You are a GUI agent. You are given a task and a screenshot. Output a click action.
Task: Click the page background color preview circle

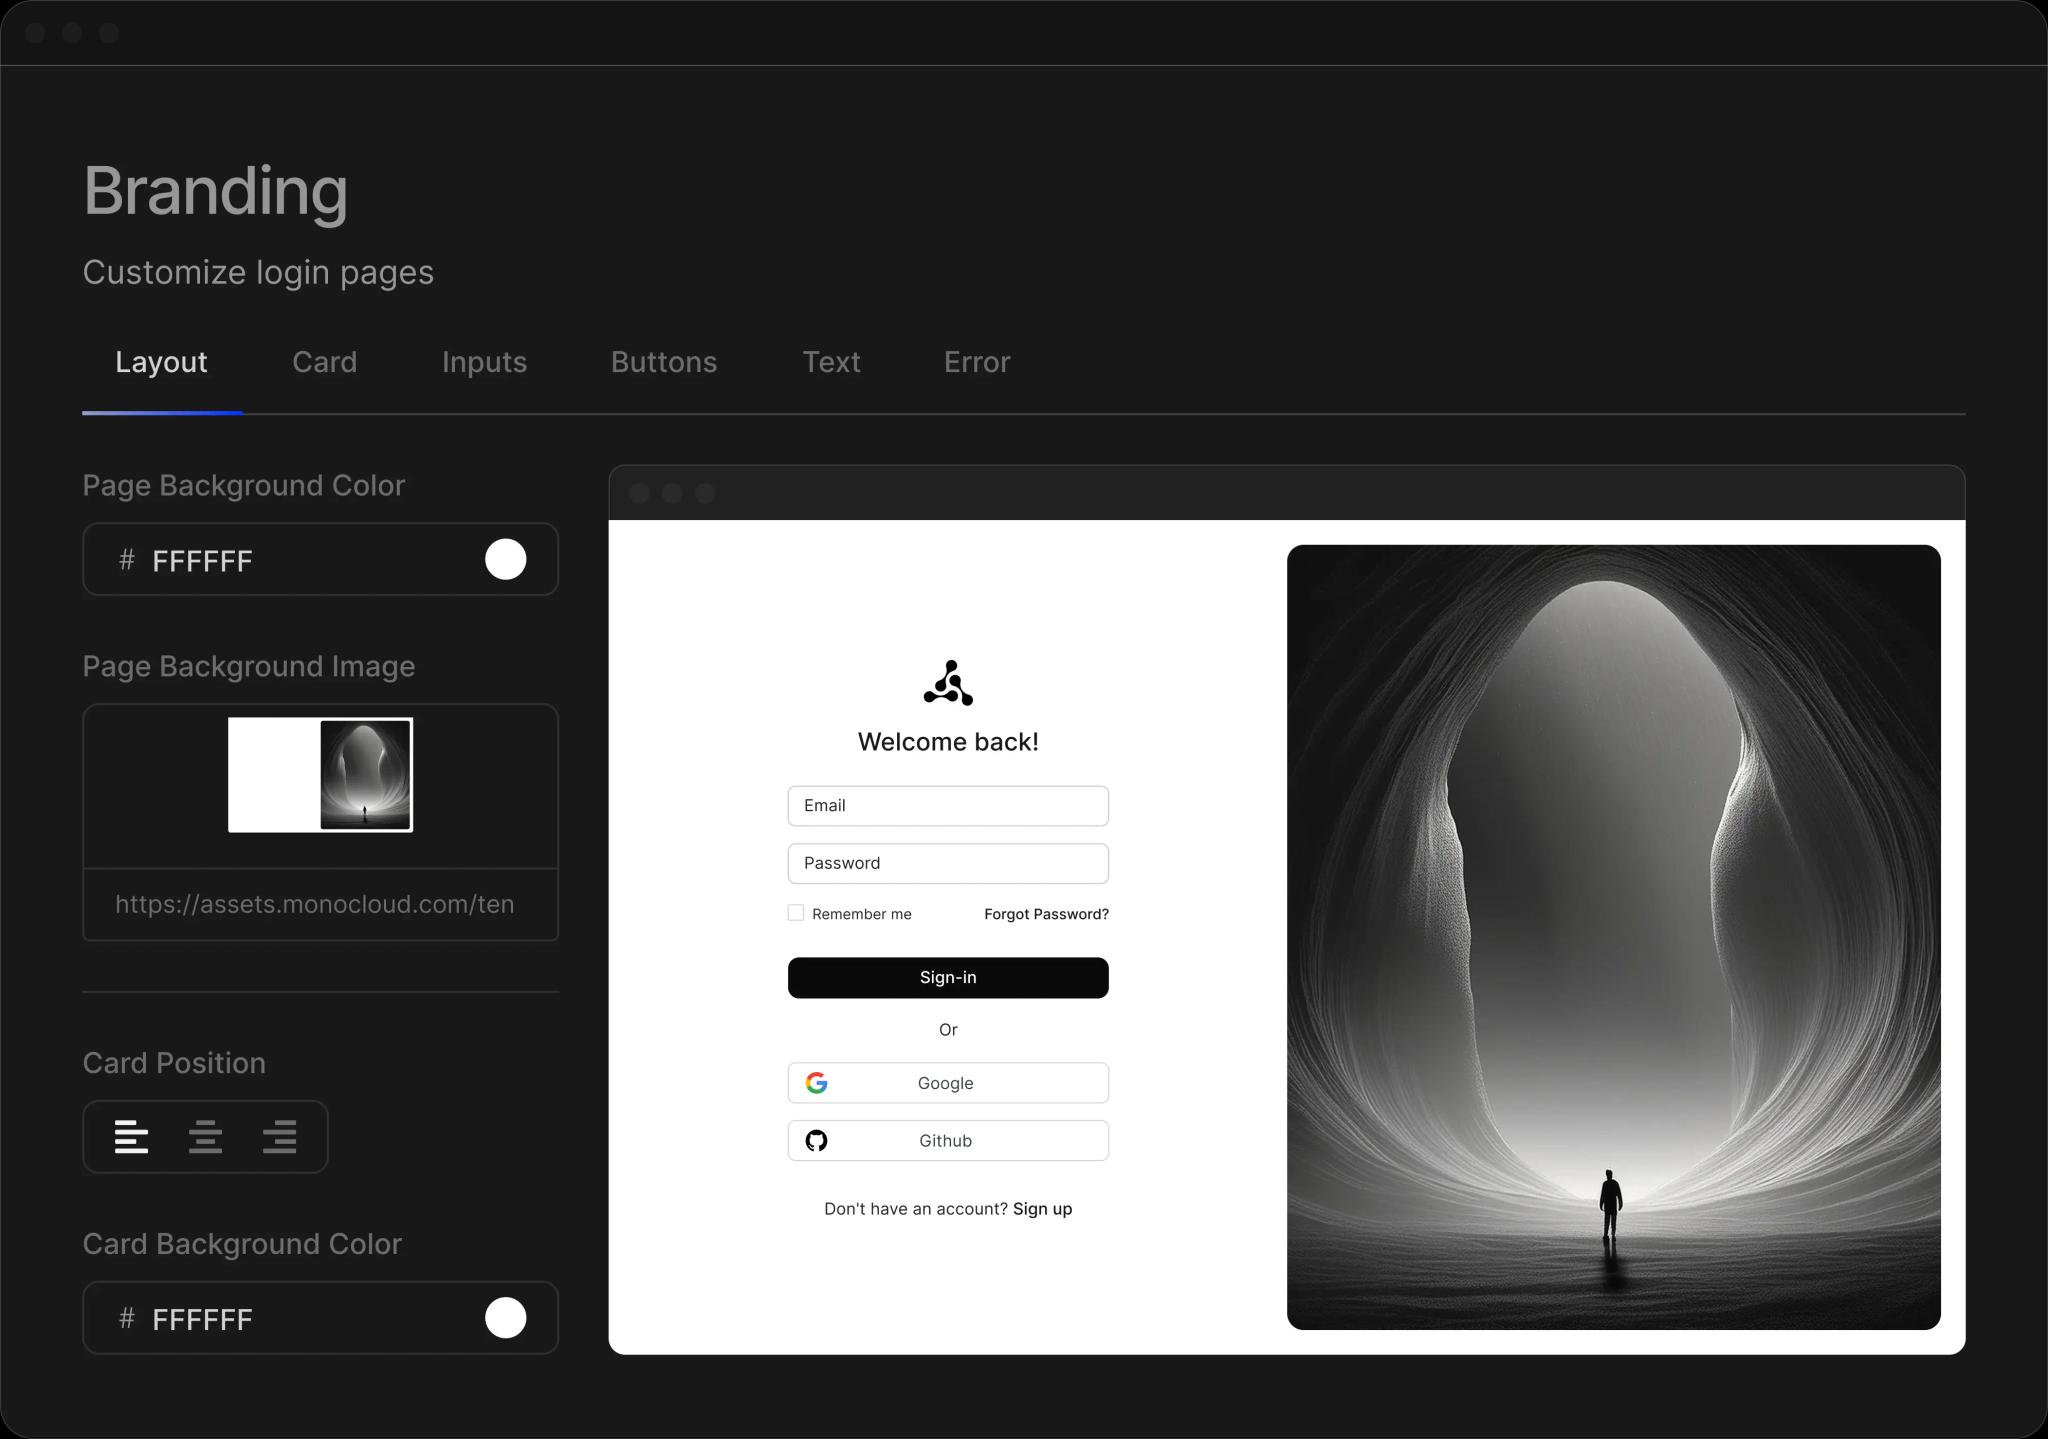tap(505, 559)
